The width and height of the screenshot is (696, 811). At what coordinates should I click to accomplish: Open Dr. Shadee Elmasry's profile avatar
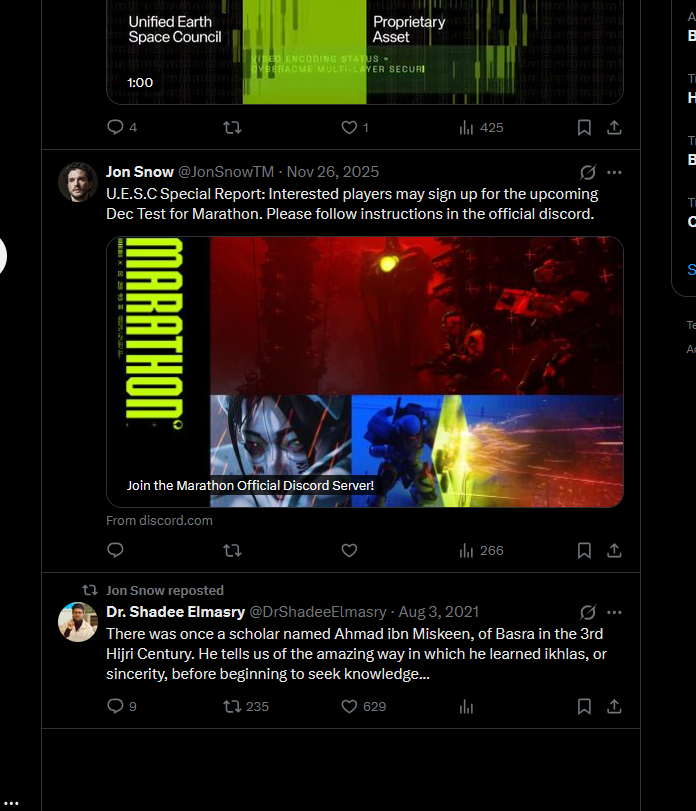pos(78,622)
